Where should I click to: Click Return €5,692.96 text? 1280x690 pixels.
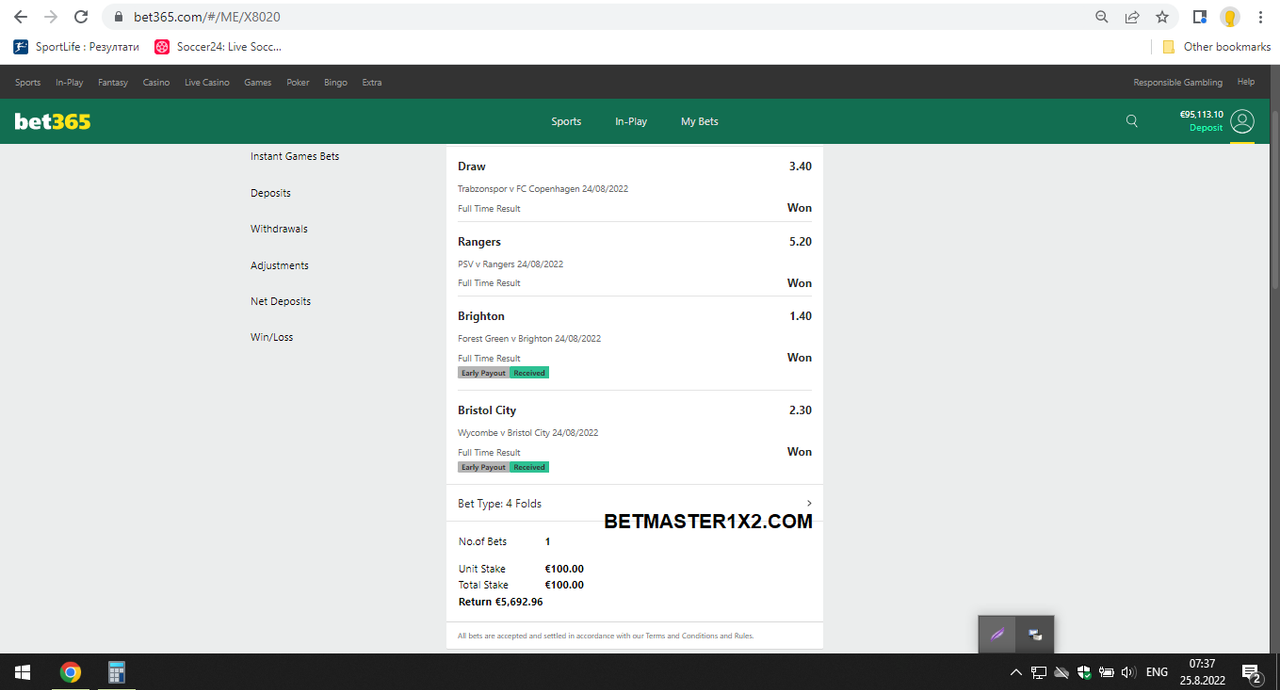[x=501, y=602]
